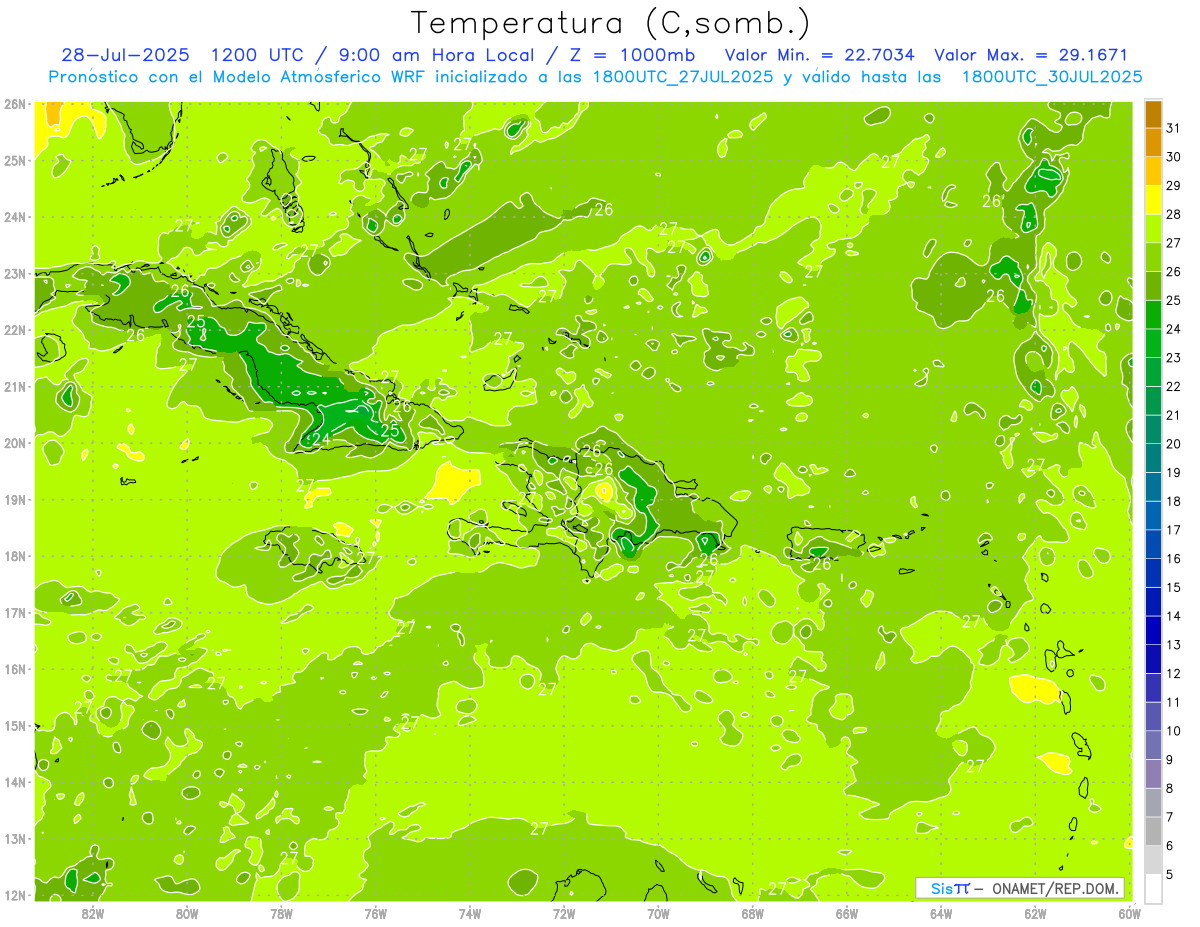Click the "20N" latitude axis label
This screenshot has width=1200, height=927.
coord(14,443)
